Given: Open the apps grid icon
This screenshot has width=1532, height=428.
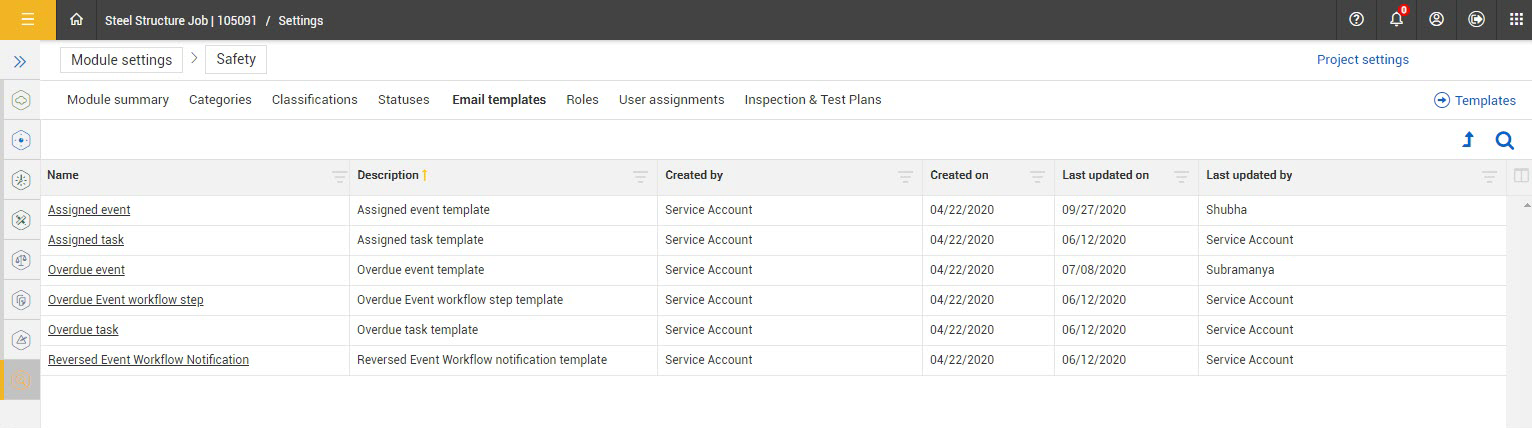Looking at the screenshot, I should 1516,19.
